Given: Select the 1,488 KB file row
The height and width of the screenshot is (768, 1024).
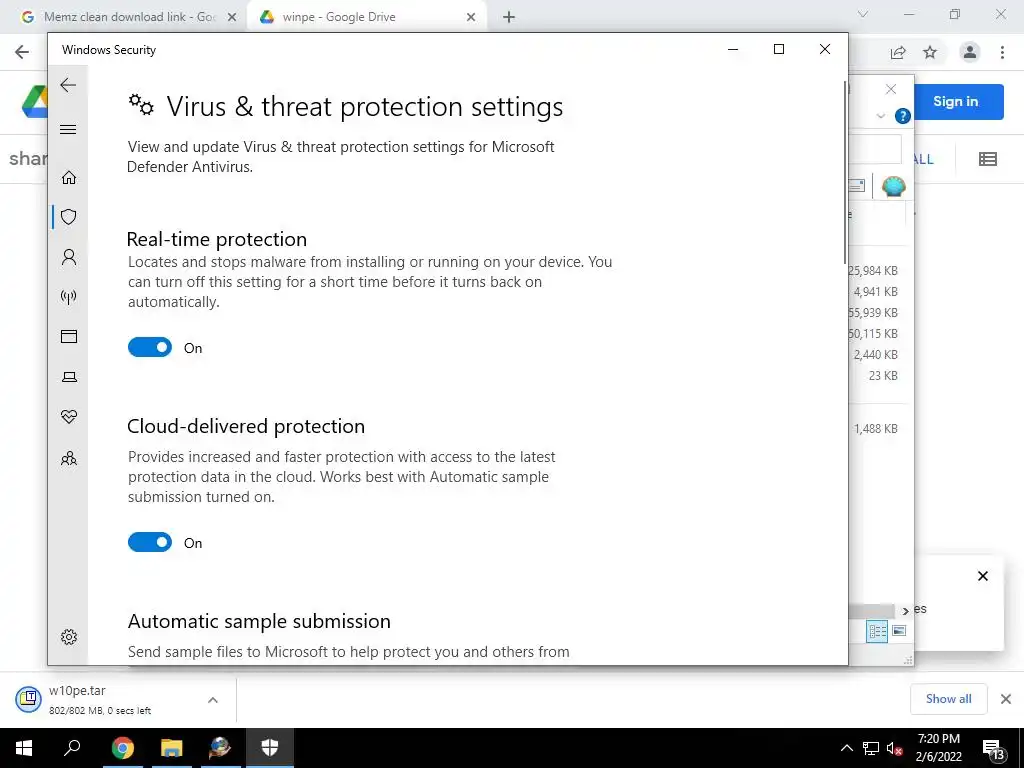Looking at the screenshot, I should pos(875,428).
